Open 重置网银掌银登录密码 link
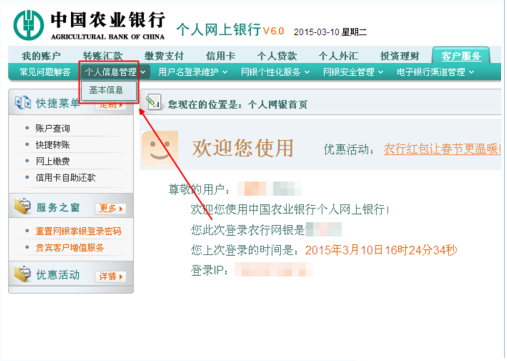 (78, 231)
